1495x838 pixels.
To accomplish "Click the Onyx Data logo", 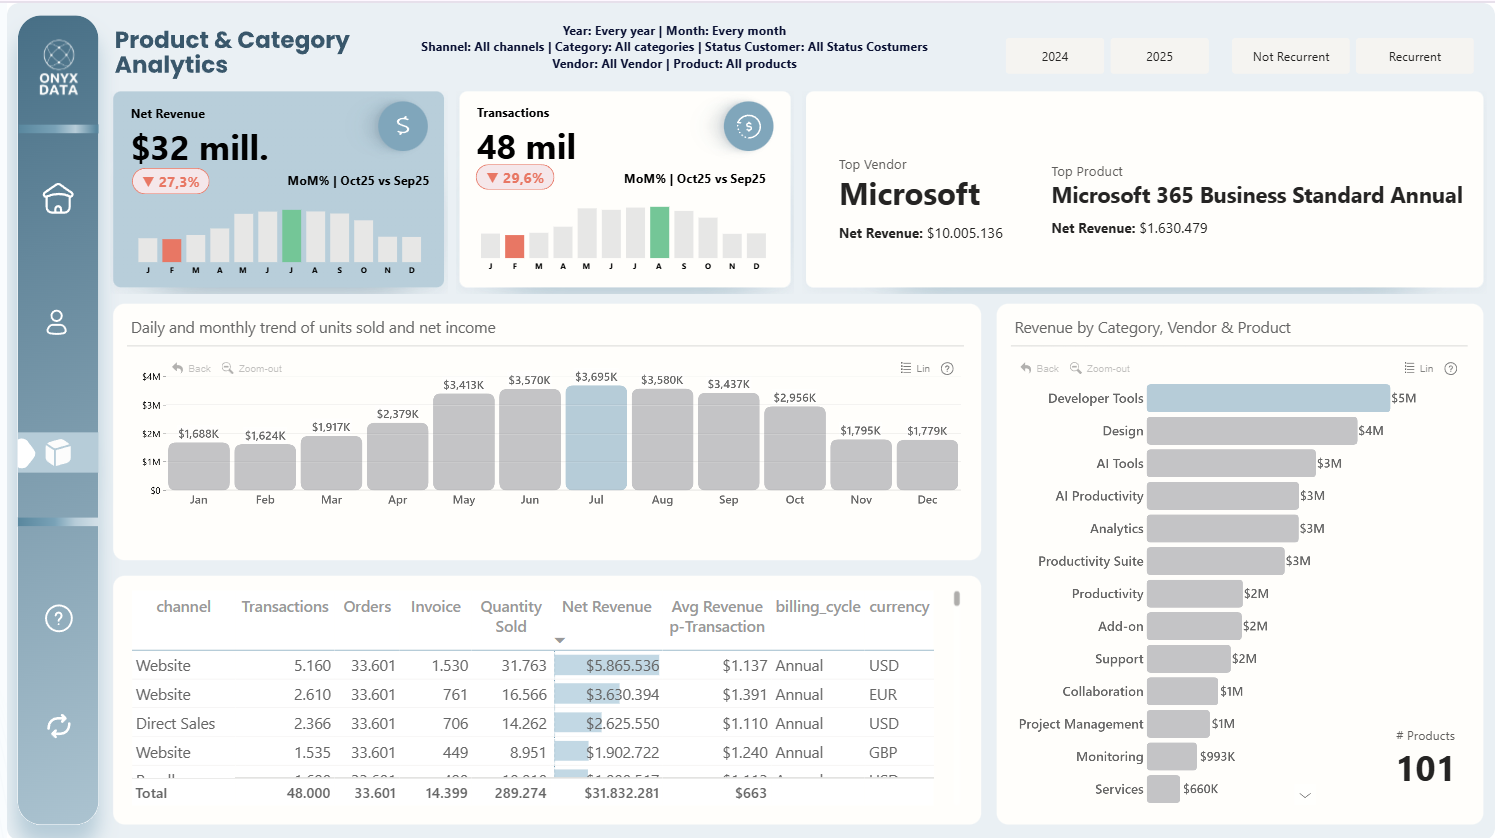I will 59,68.
